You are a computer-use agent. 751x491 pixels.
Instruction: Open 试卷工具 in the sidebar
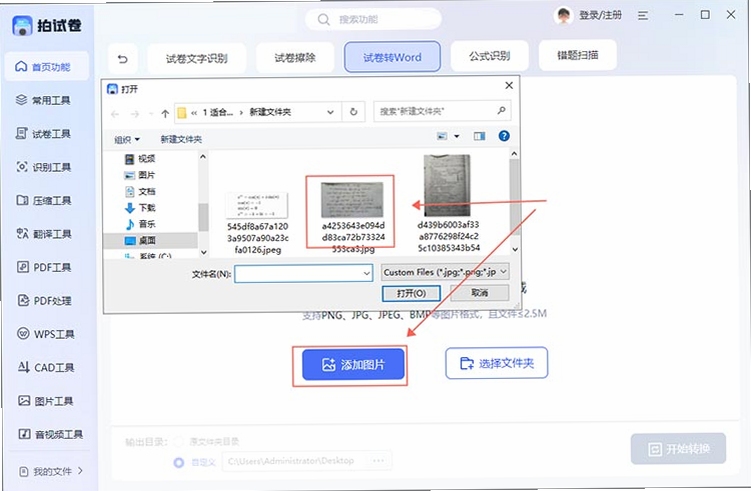46,134
